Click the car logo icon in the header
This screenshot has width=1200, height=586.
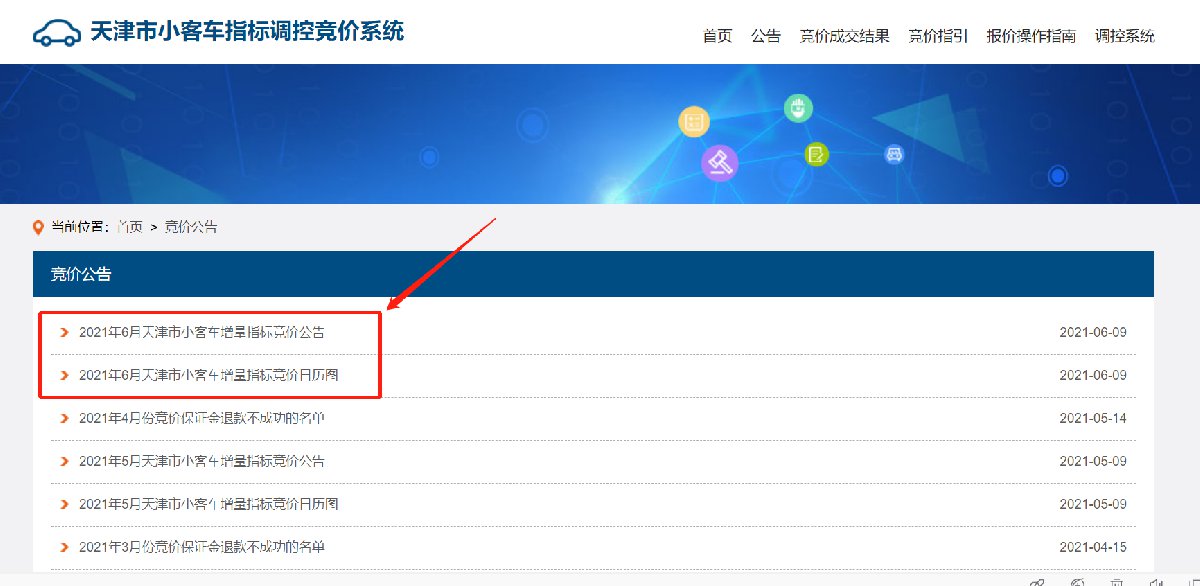pyautogui.click(x=56, y=32)
